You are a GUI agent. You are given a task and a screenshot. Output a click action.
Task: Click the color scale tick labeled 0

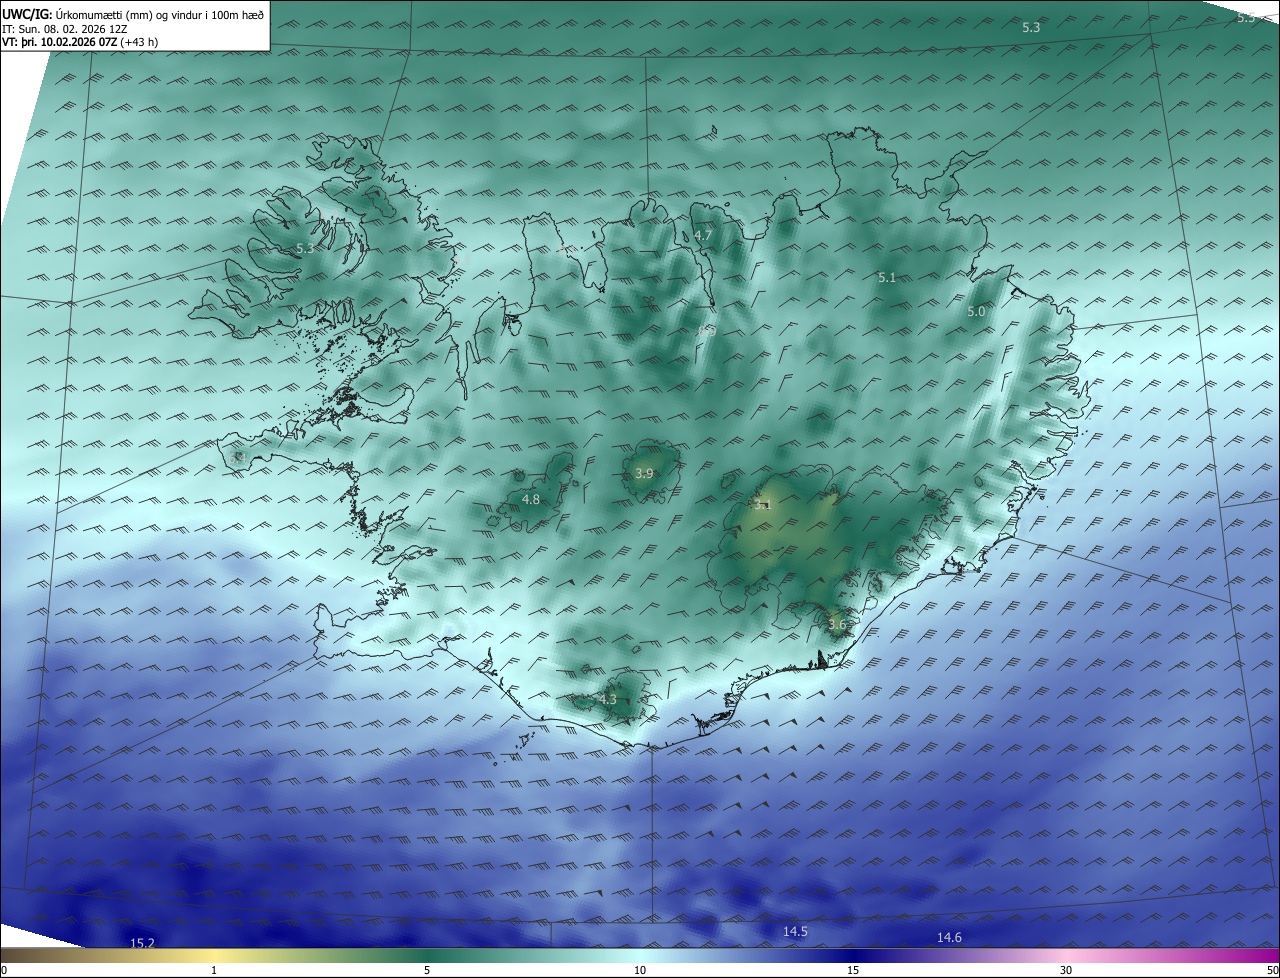click(4, 970)
